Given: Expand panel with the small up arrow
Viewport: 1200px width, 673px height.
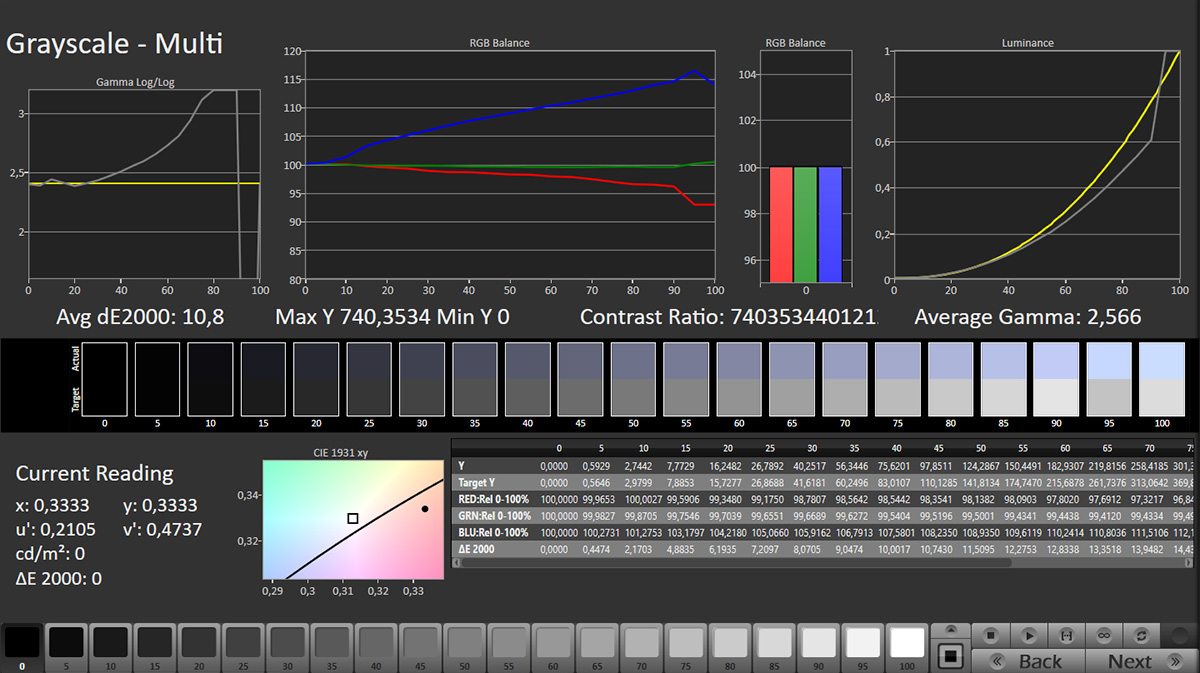Looking at the screenshot, I should pyautogui.click(x=950, y=630).
